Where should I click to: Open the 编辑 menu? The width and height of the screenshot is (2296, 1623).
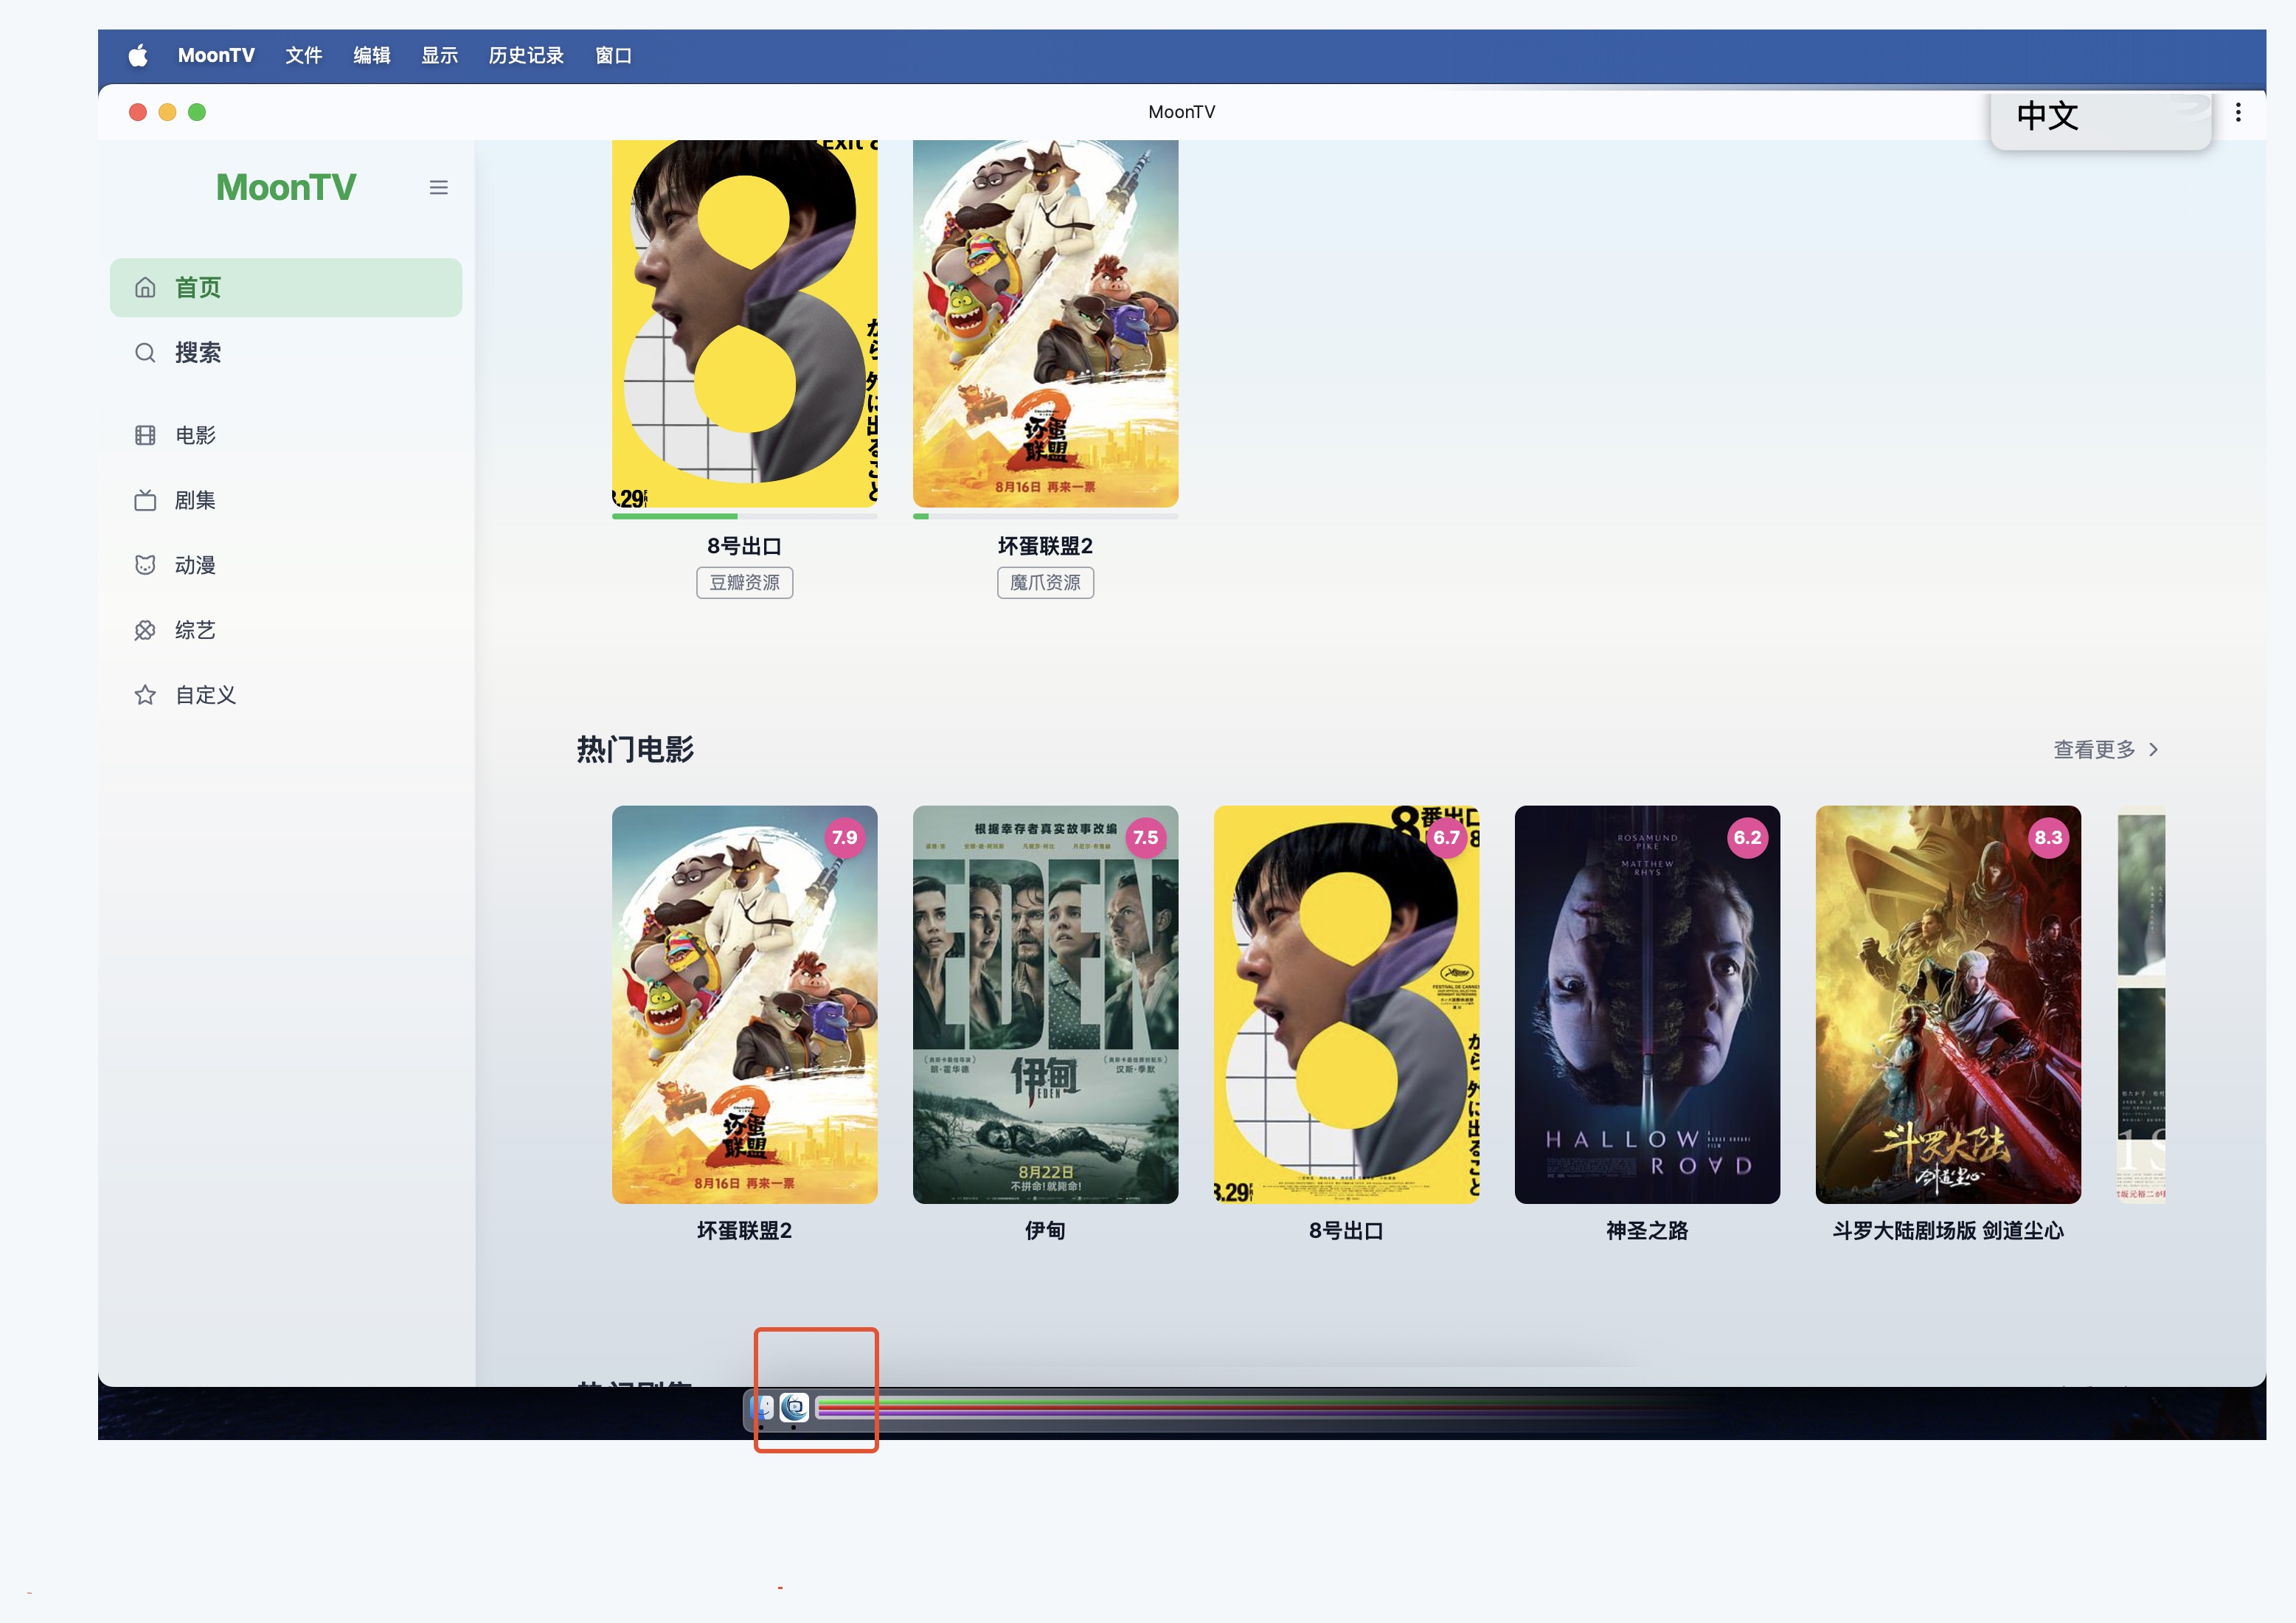click(x=372, y=56)
